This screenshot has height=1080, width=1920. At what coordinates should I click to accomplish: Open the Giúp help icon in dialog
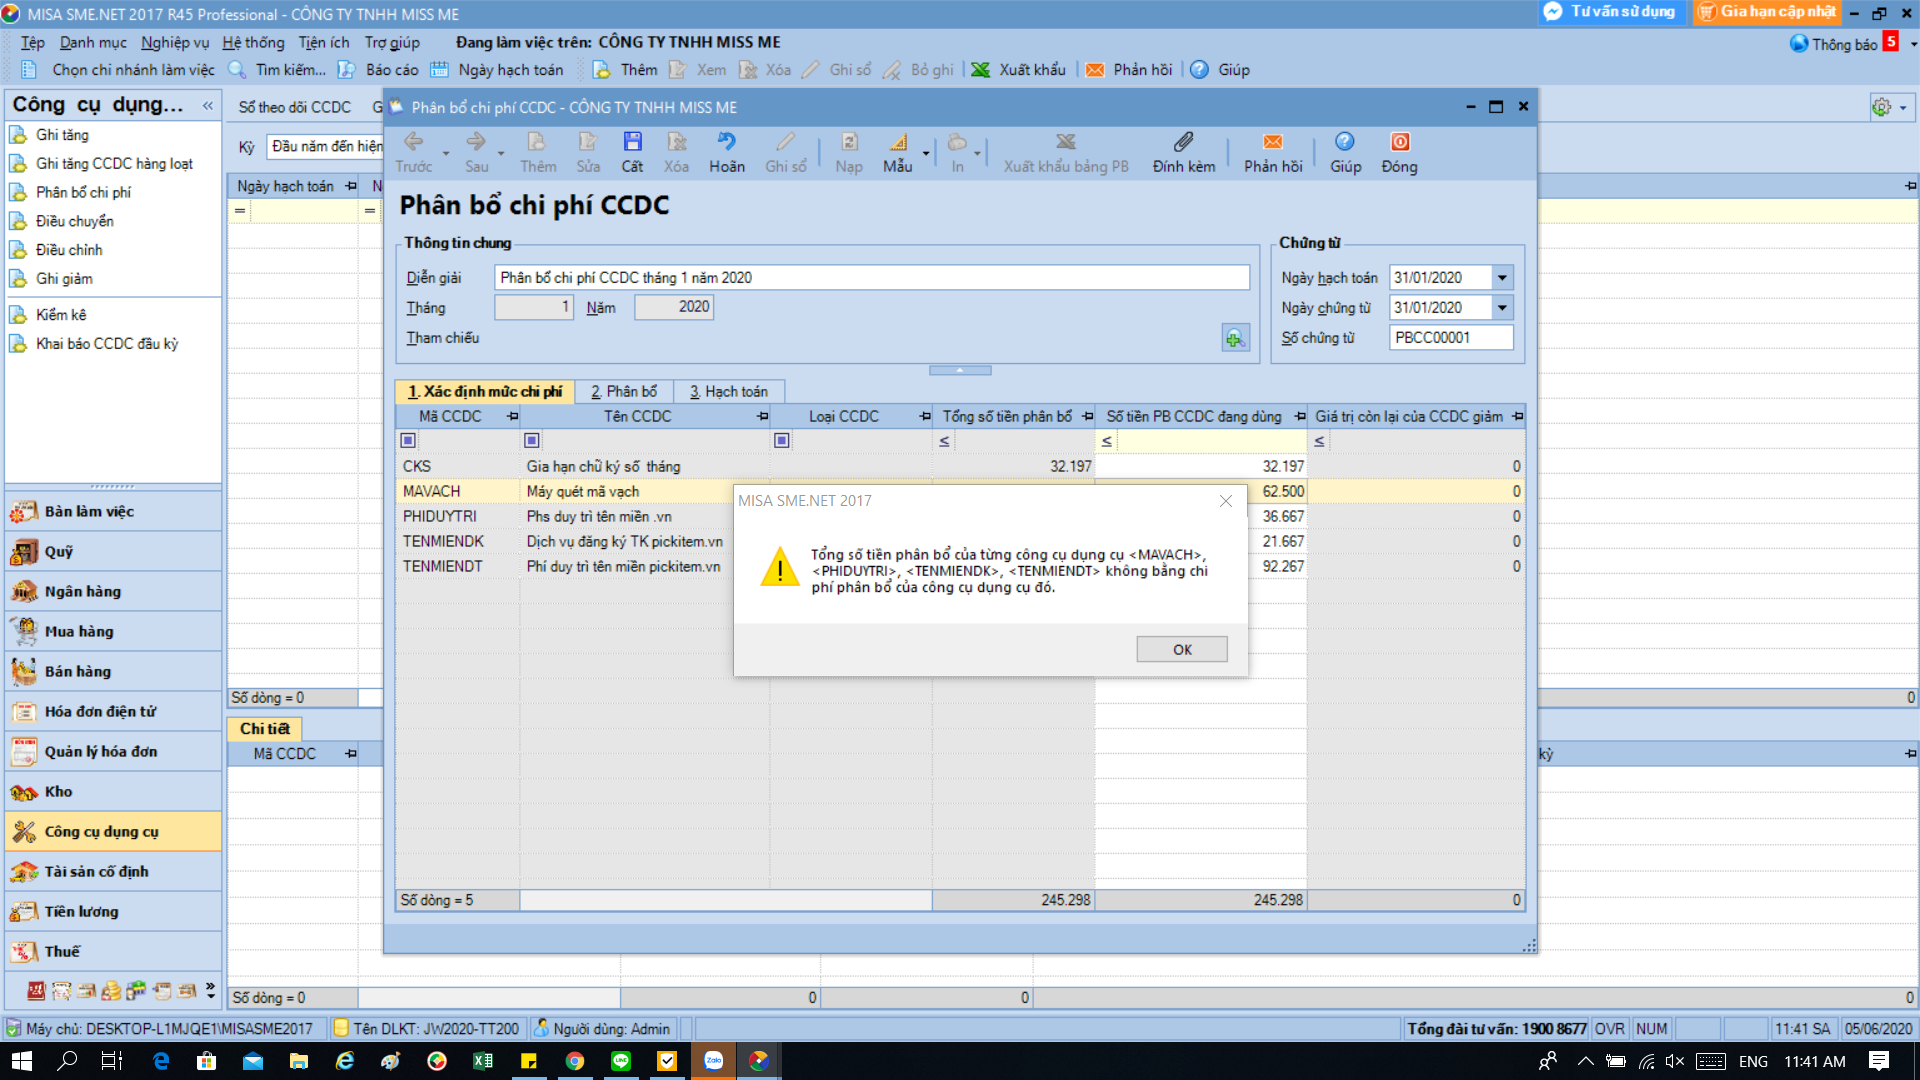(x=1344, y=142)
